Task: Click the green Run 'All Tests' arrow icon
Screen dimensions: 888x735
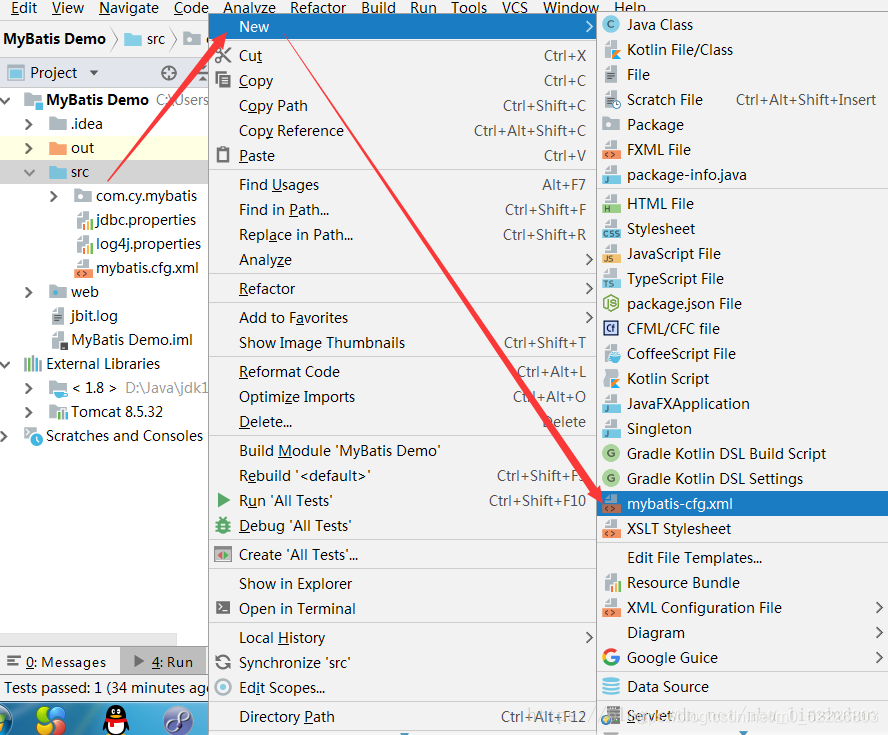Action: 223,500
